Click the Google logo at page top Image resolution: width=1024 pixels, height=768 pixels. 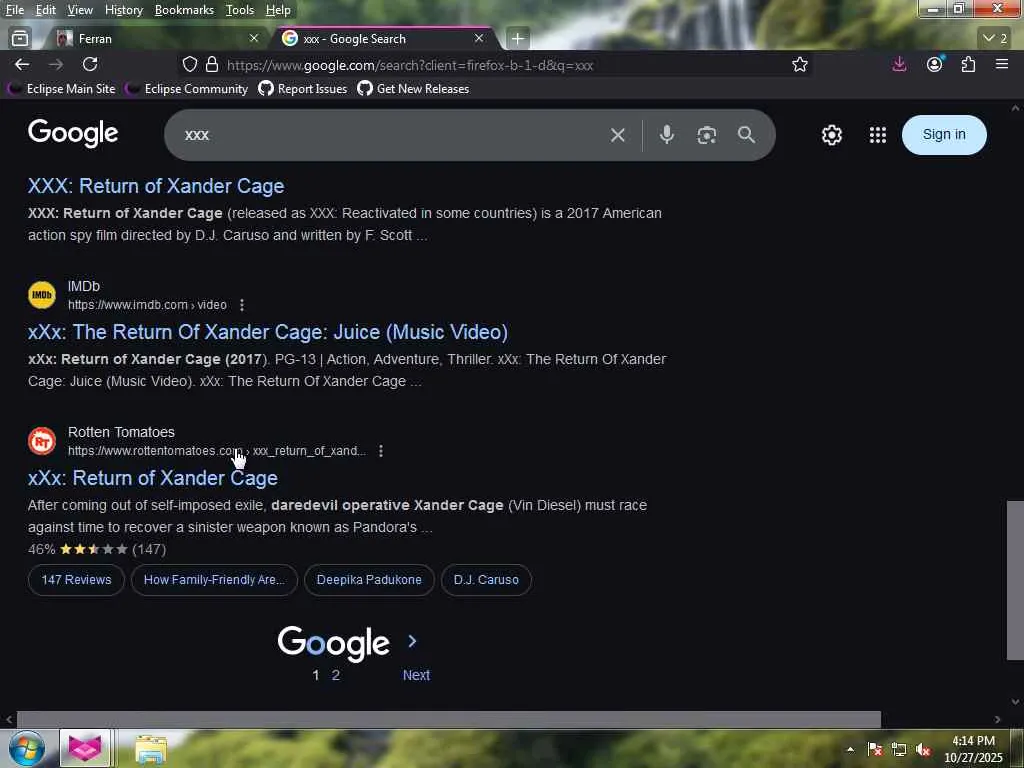click(73, 134)
